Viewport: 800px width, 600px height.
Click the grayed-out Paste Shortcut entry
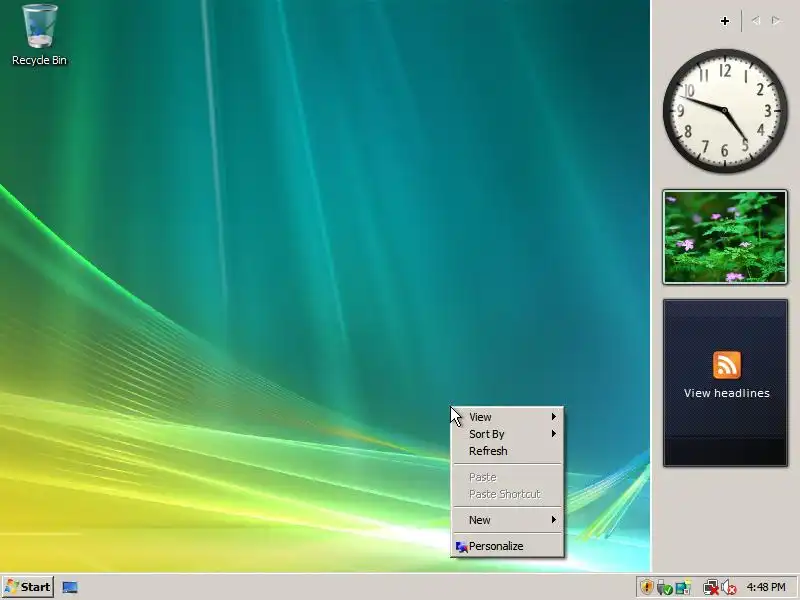508,494
